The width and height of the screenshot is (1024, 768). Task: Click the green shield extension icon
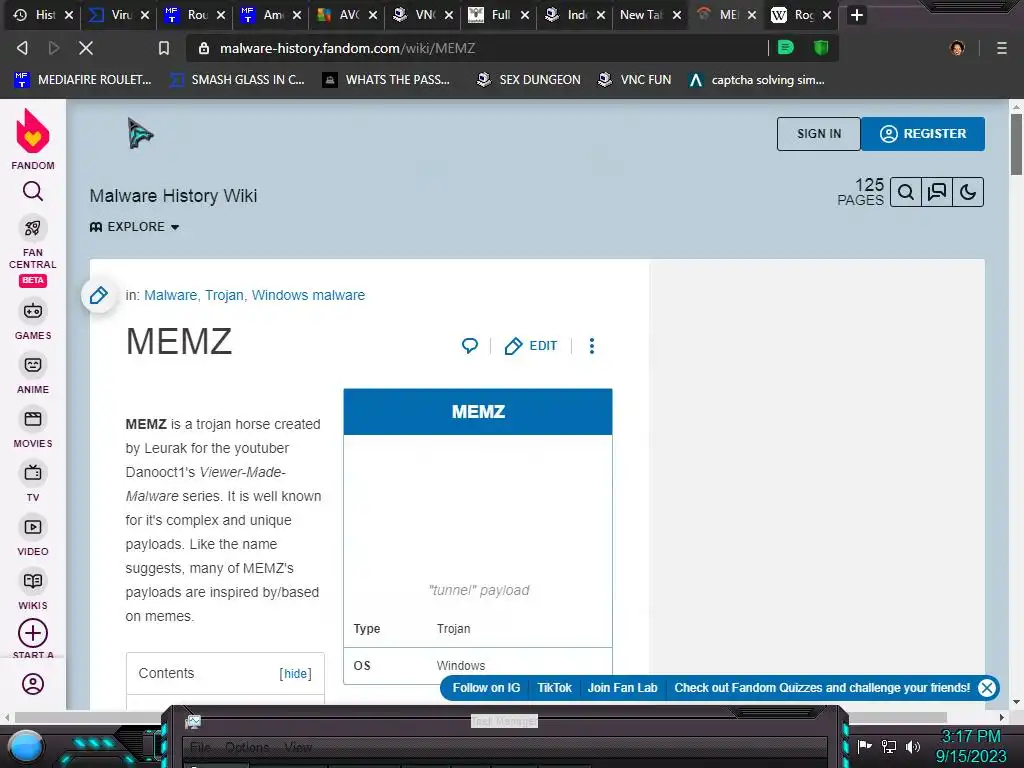point(821,47)
